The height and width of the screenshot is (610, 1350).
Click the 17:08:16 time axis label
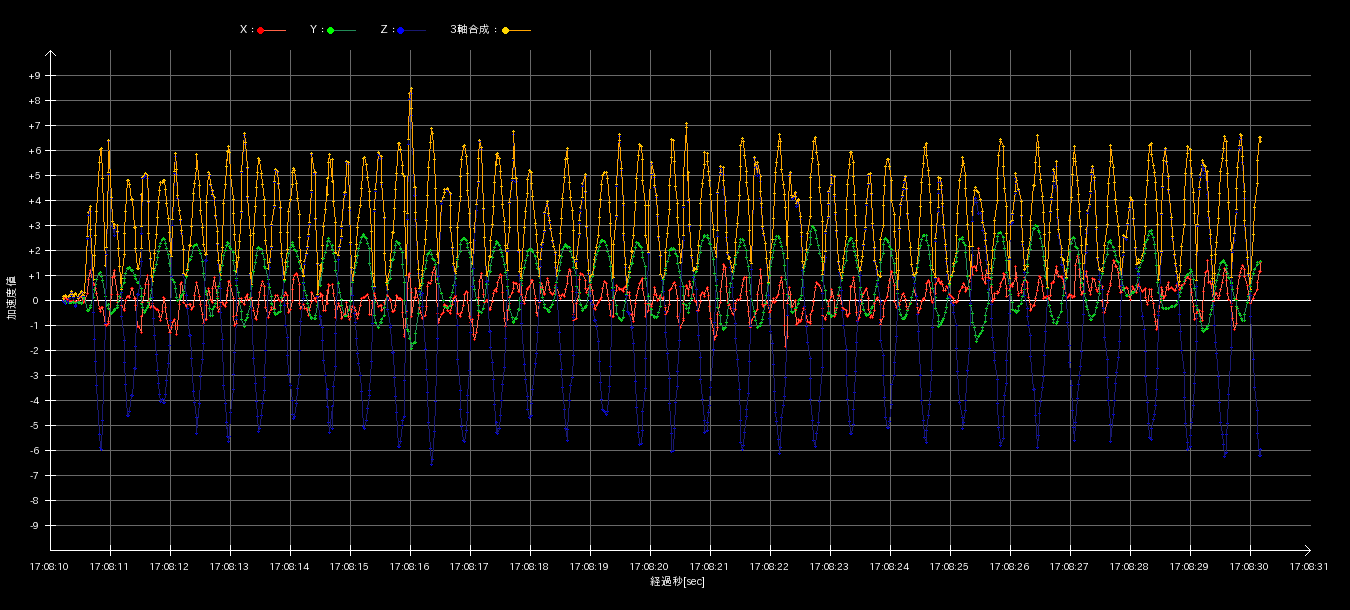tap(410, 566)
